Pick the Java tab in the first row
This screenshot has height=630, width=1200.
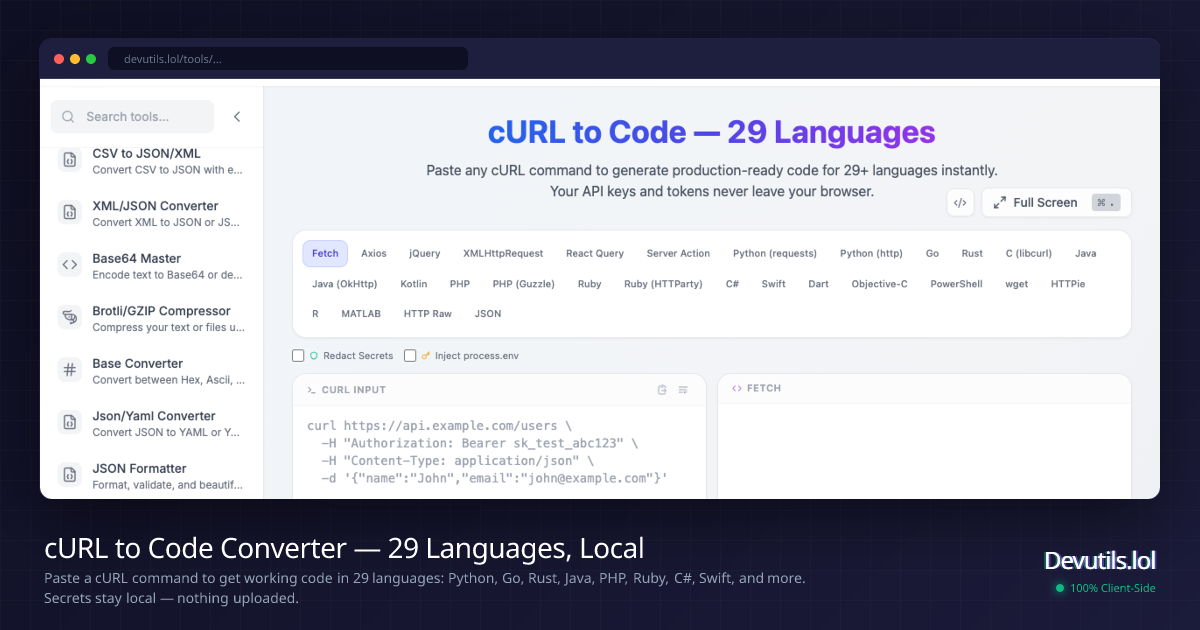click(1086, 254)
